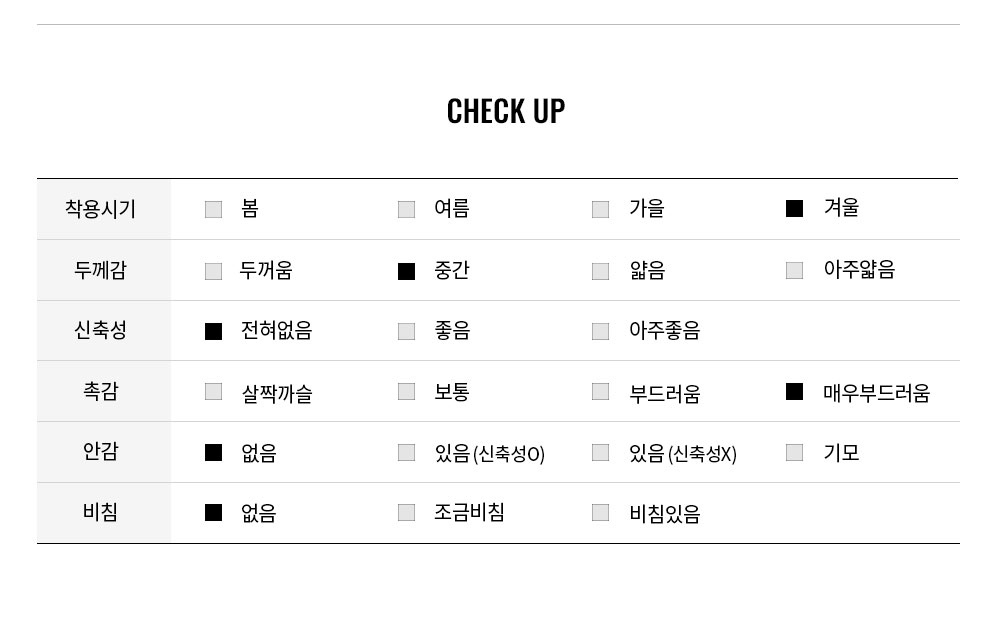This screenshot has width=1000, height=623.
Task: Check the 있음(신축성O) lining checkbox
Action: tap(406, 453)
